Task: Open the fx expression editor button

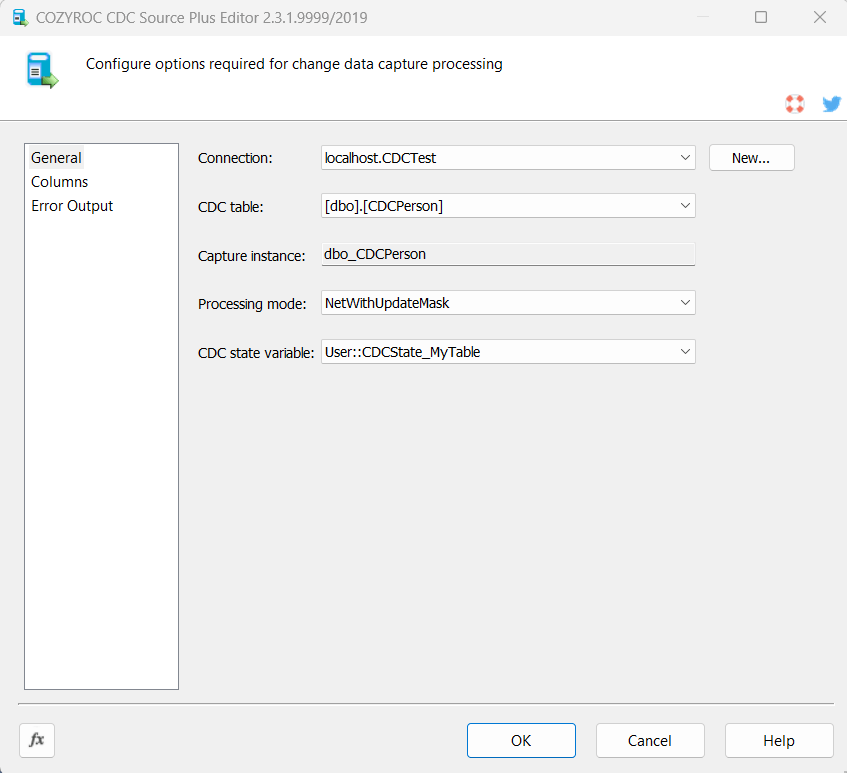Action: click(x=37, y=740)
